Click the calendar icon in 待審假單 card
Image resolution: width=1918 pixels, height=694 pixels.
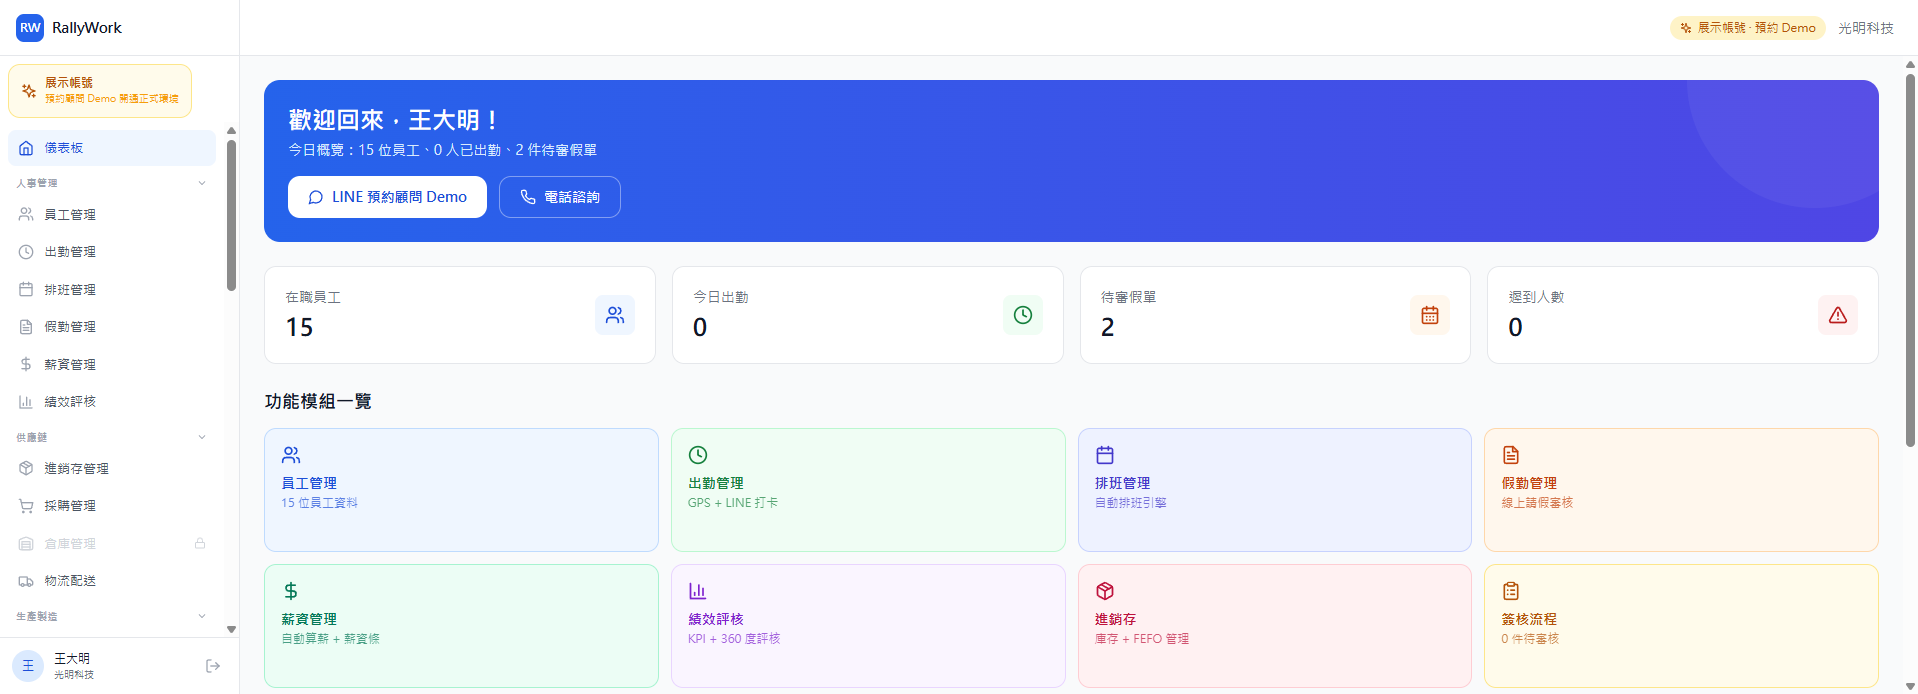(x=1429, y=315)
